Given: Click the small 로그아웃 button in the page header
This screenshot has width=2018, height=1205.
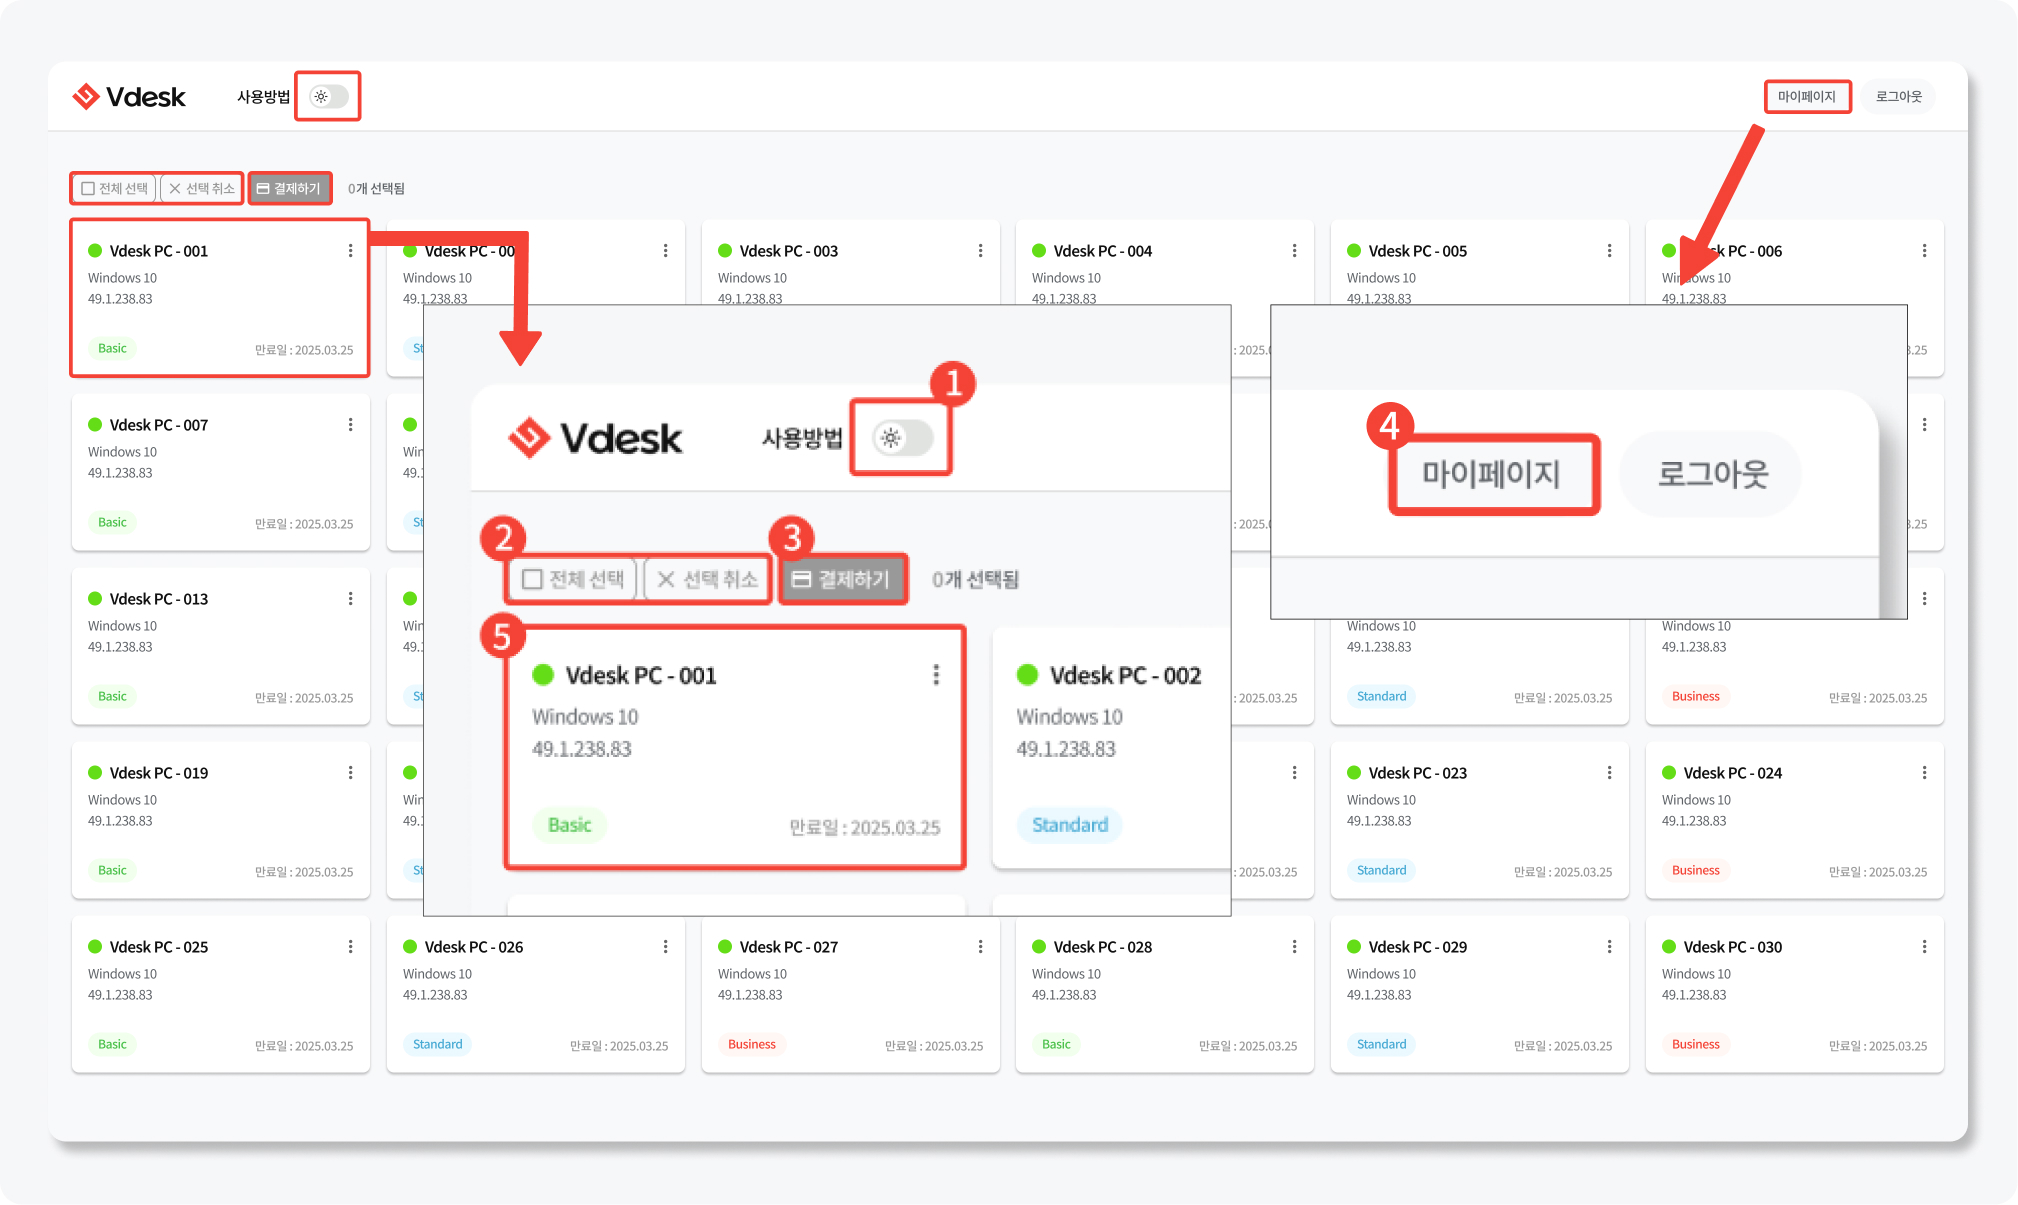Looking at the screenshot, I should (1898, 97).
